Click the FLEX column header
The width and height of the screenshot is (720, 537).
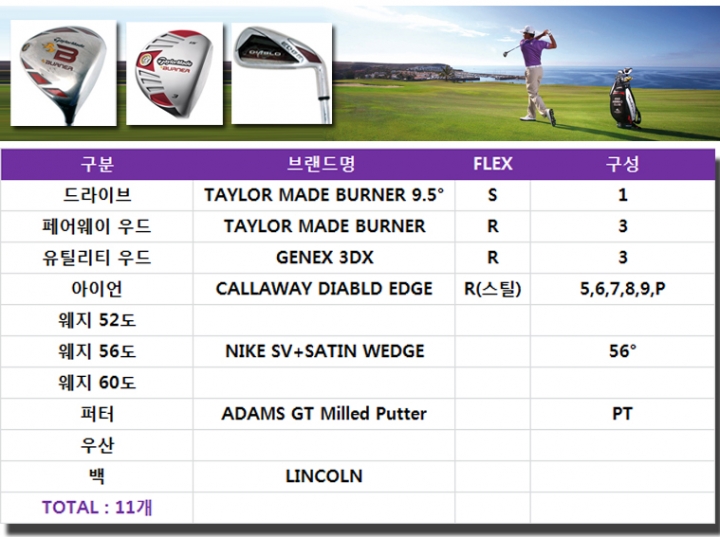(493, 164)
